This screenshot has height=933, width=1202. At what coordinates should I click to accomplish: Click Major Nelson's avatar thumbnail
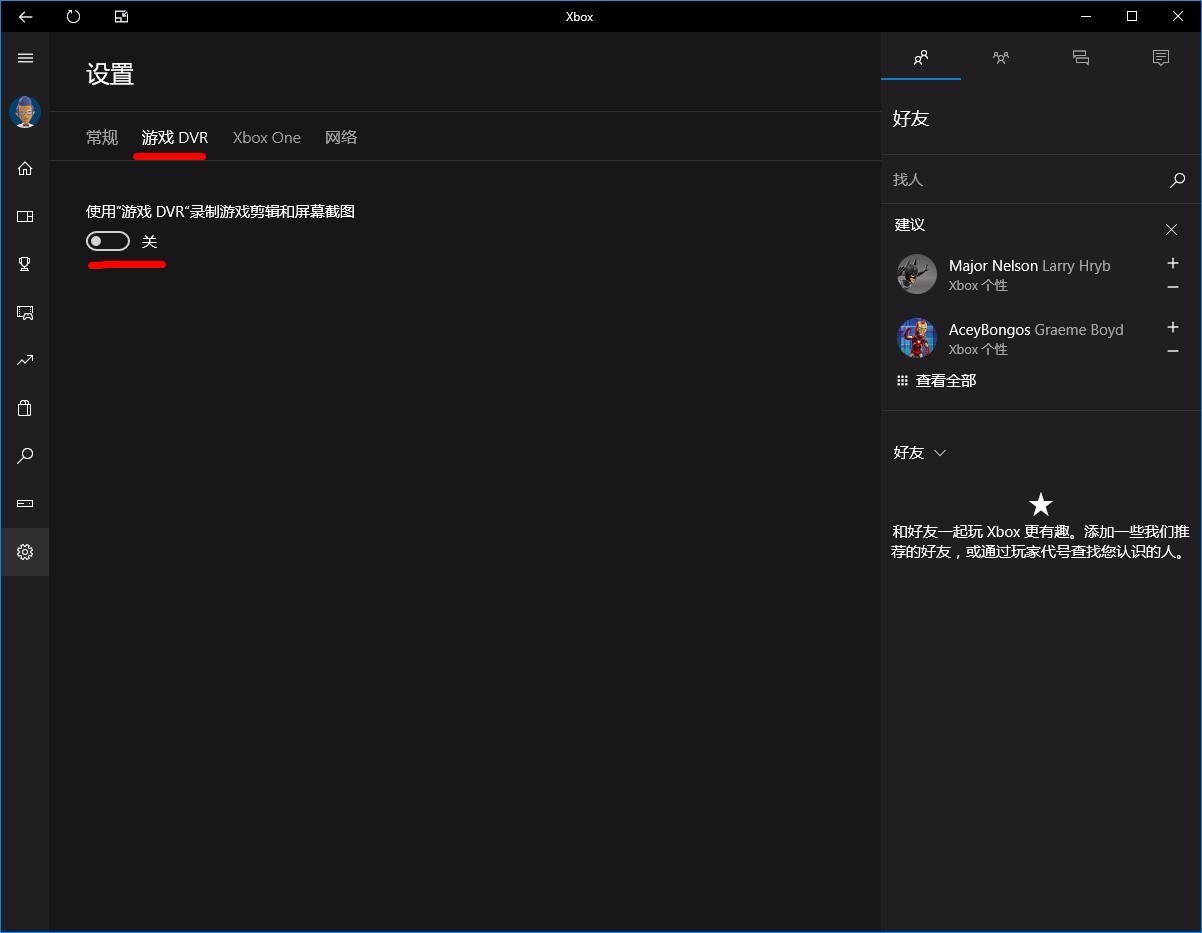click(917, 274)
